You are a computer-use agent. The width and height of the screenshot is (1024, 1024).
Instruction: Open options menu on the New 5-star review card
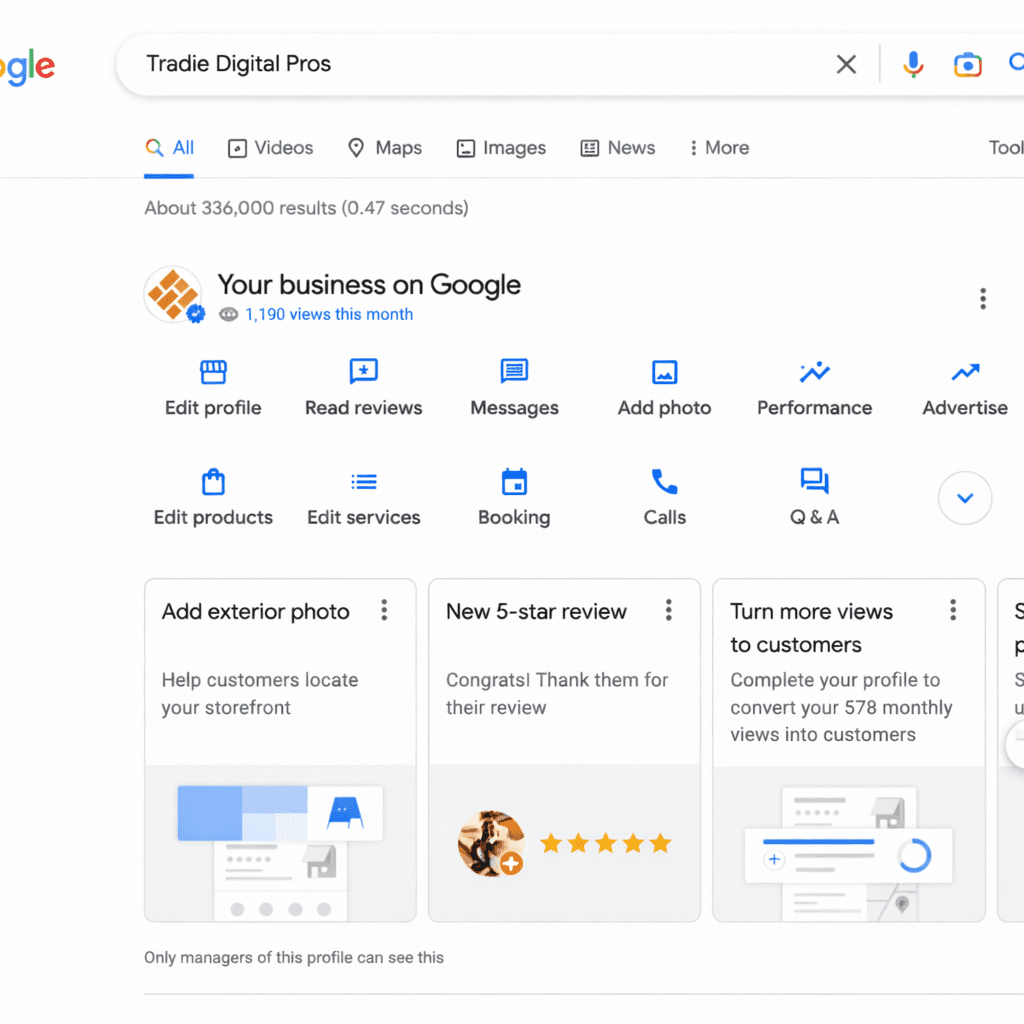point(668,609)
